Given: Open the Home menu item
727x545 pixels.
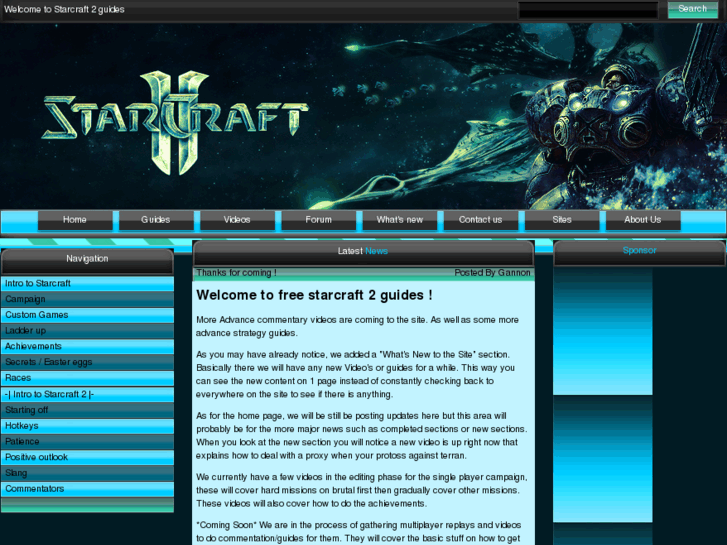Looking at the screenshot, I should click(x=75, y=220).
